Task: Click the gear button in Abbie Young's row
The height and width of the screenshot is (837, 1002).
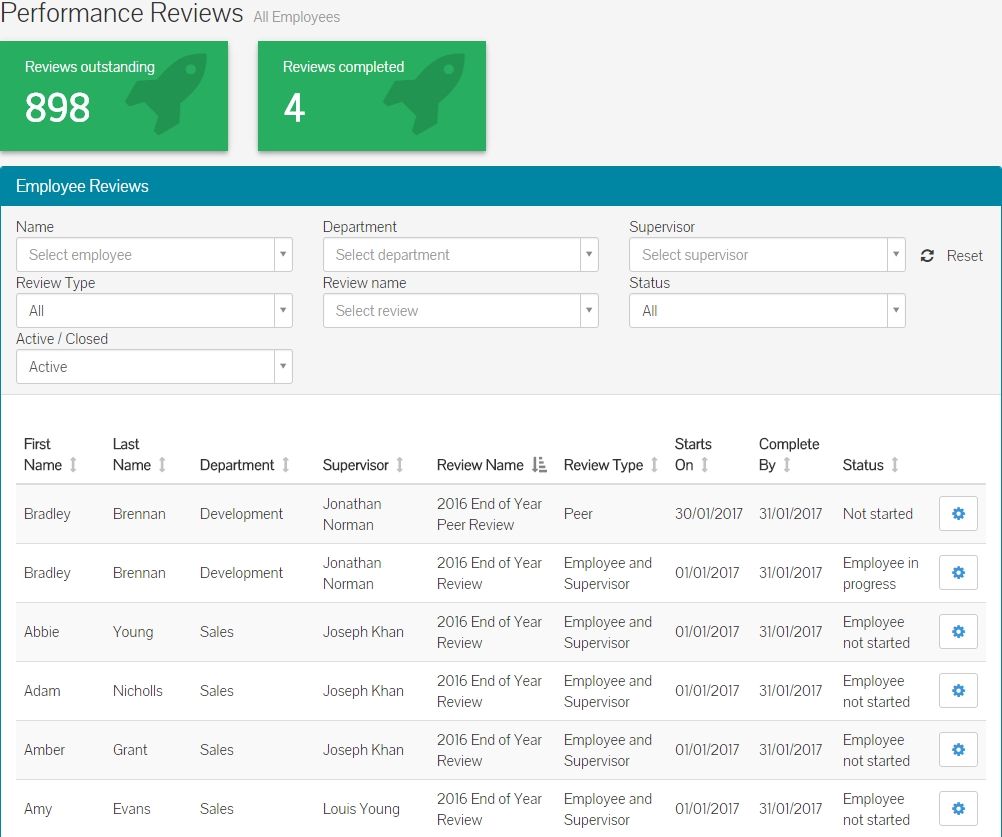Action: coord(958,631)
